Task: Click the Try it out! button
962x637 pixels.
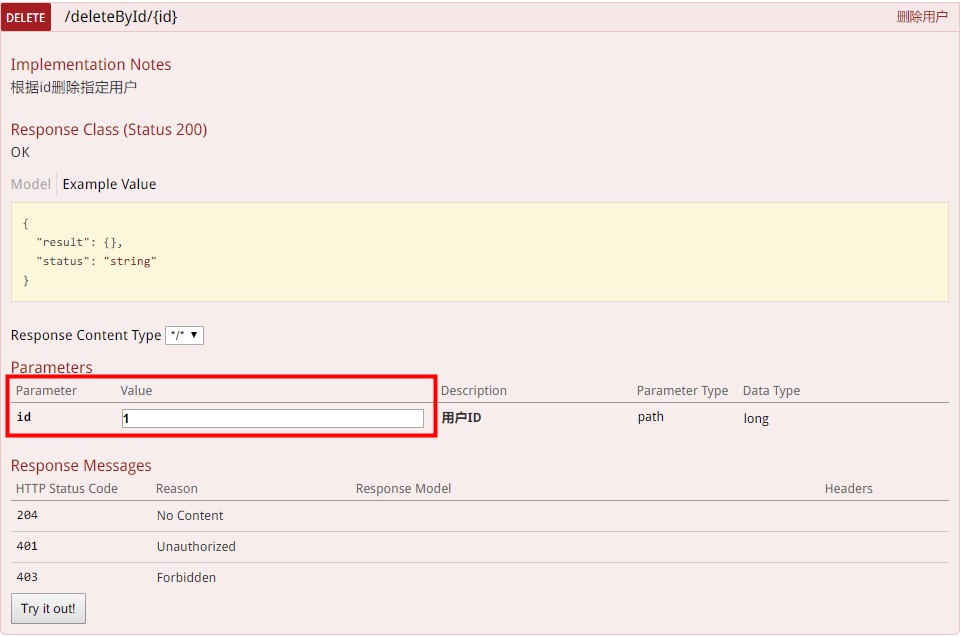Action: [x=48, y=608]
